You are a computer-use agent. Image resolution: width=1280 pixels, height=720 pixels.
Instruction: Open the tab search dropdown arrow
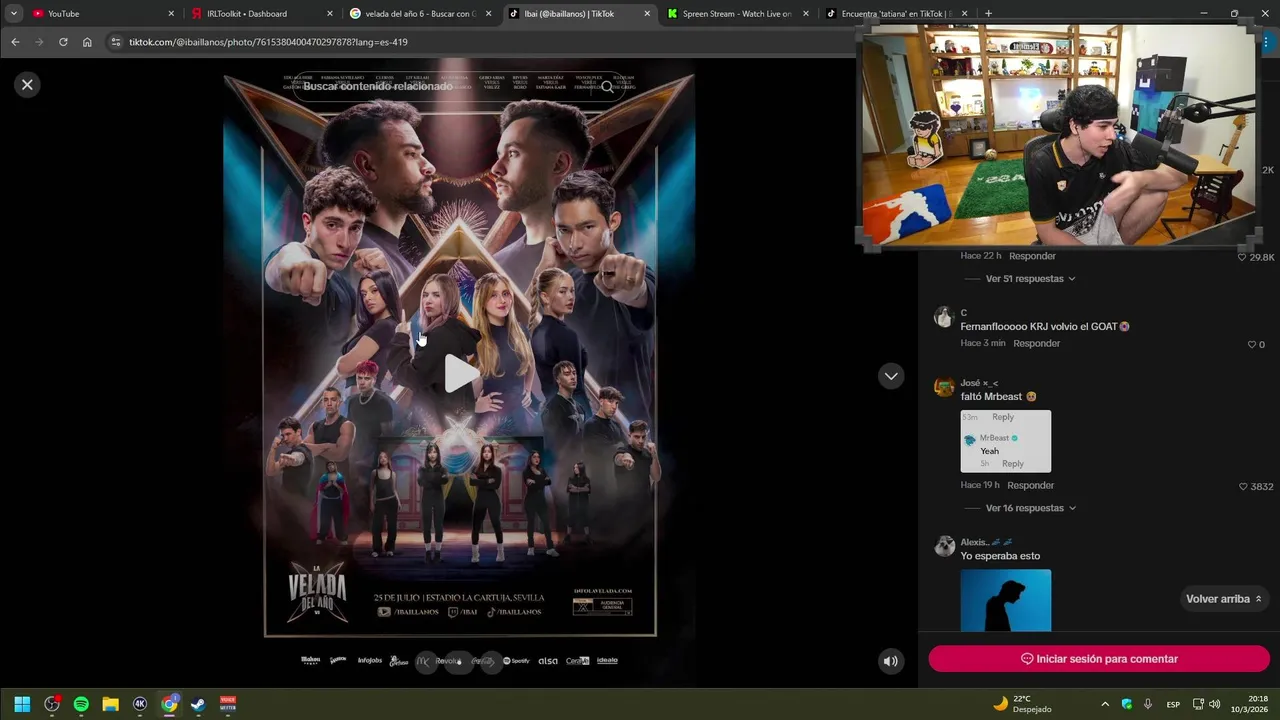(14, 14)
